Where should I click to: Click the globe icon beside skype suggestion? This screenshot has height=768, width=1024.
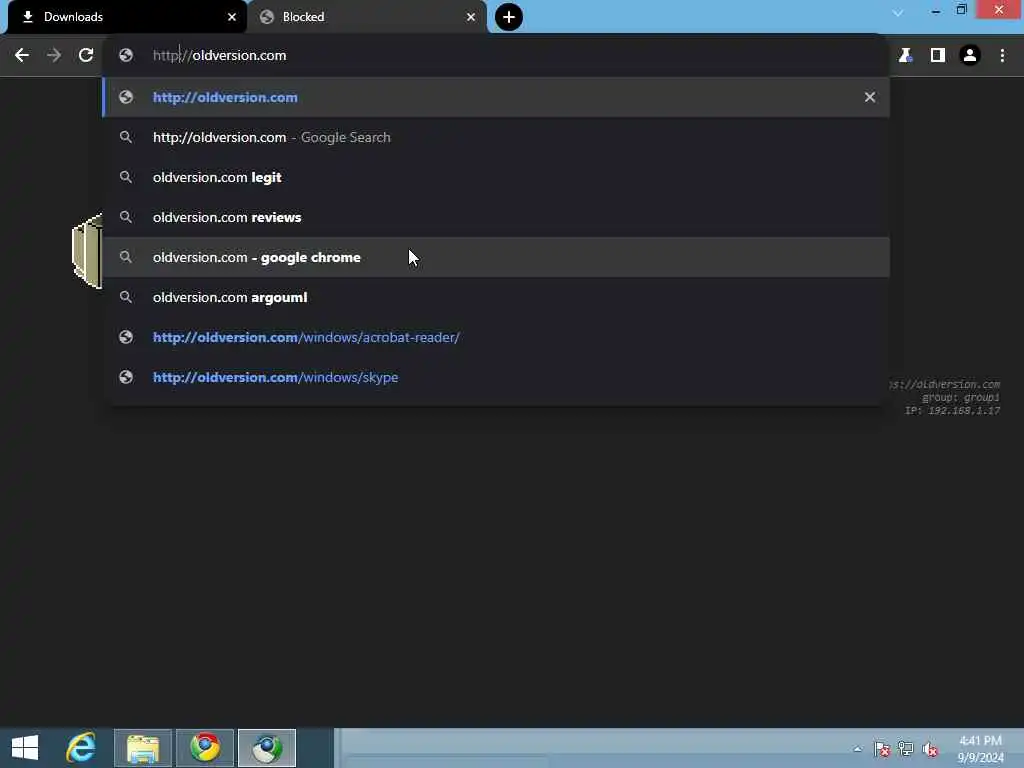pos(126,377)
